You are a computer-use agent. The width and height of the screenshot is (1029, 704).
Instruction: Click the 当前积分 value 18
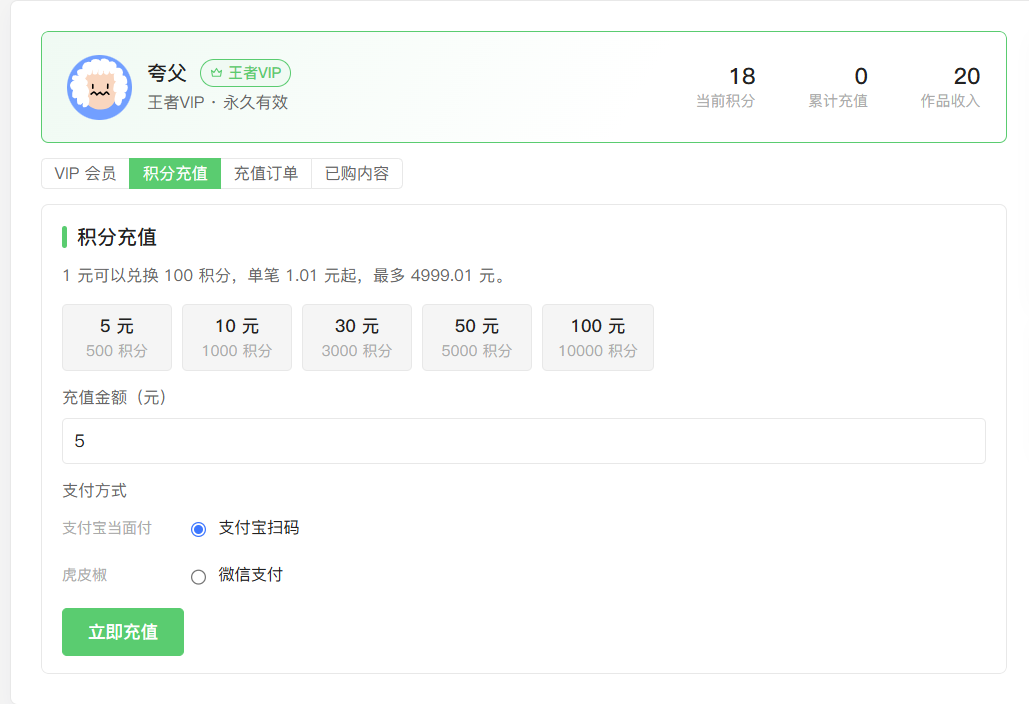coord(742,76)
